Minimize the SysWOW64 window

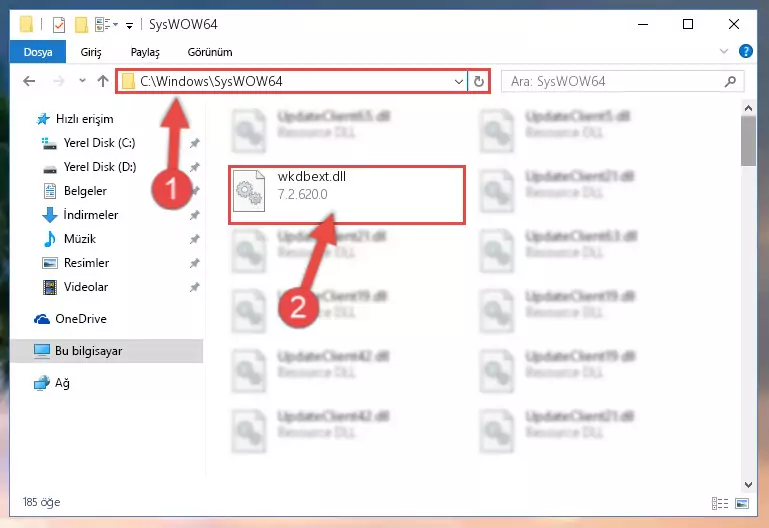click(642, 24)
